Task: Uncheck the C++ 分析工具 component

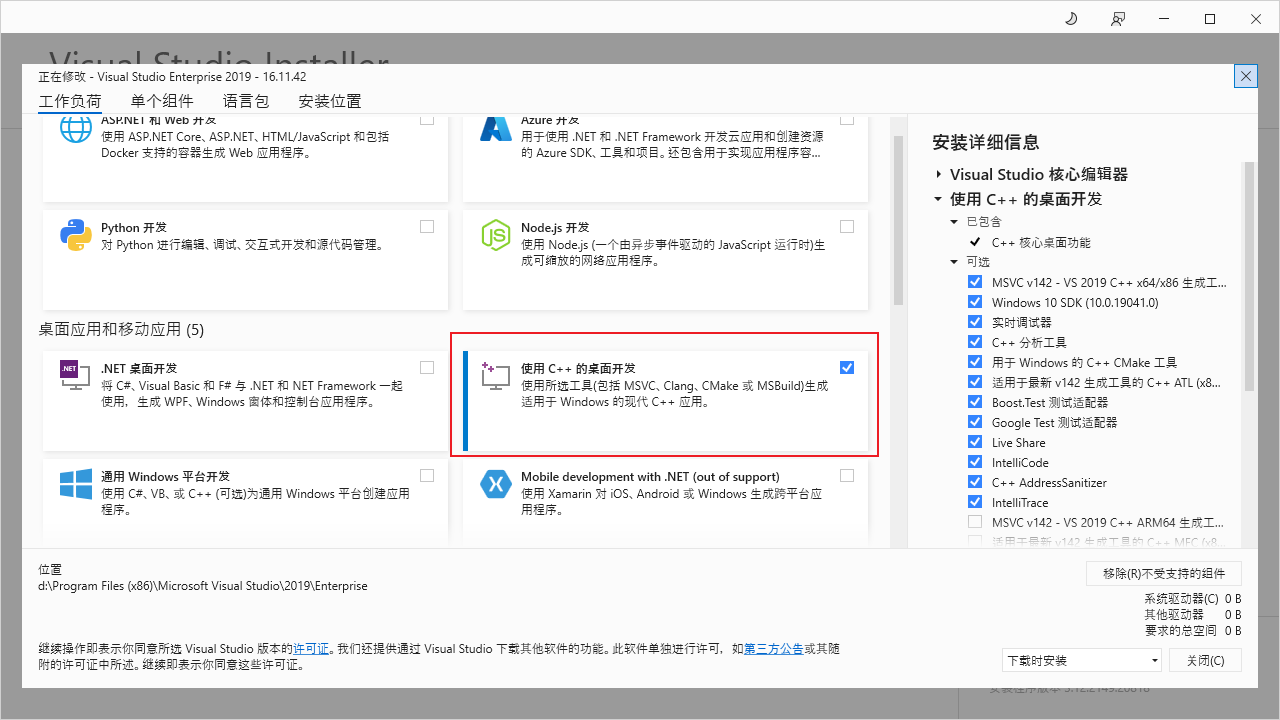Action: (975, 342)
